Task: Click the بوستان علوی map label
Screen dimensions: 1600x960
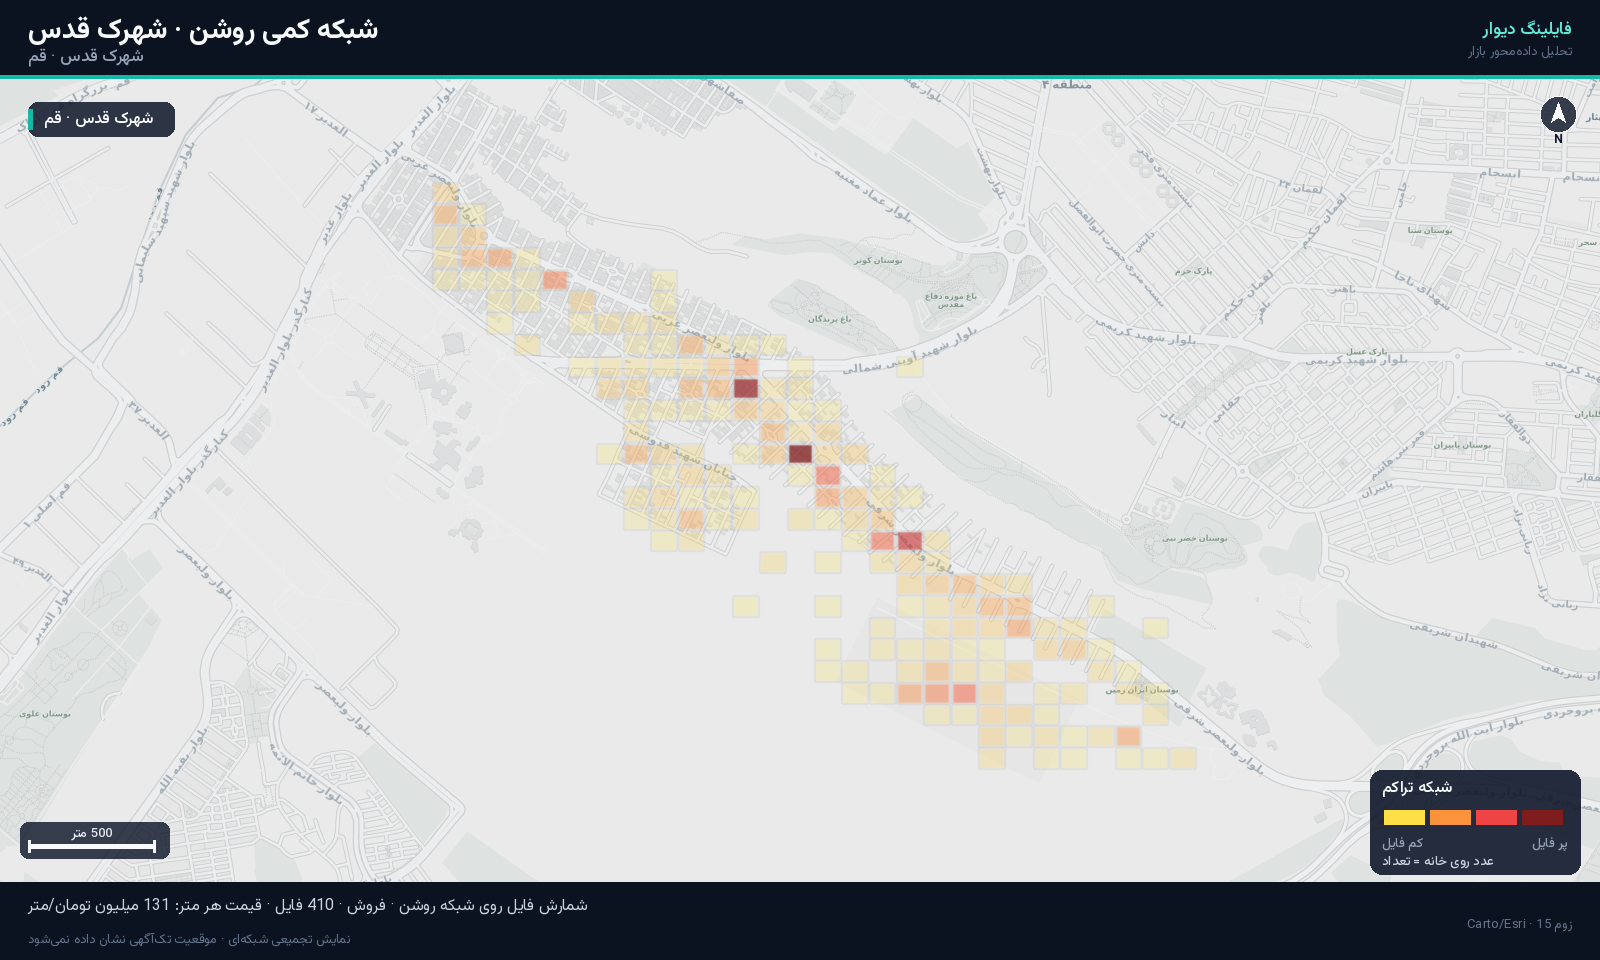Action: 45,714
